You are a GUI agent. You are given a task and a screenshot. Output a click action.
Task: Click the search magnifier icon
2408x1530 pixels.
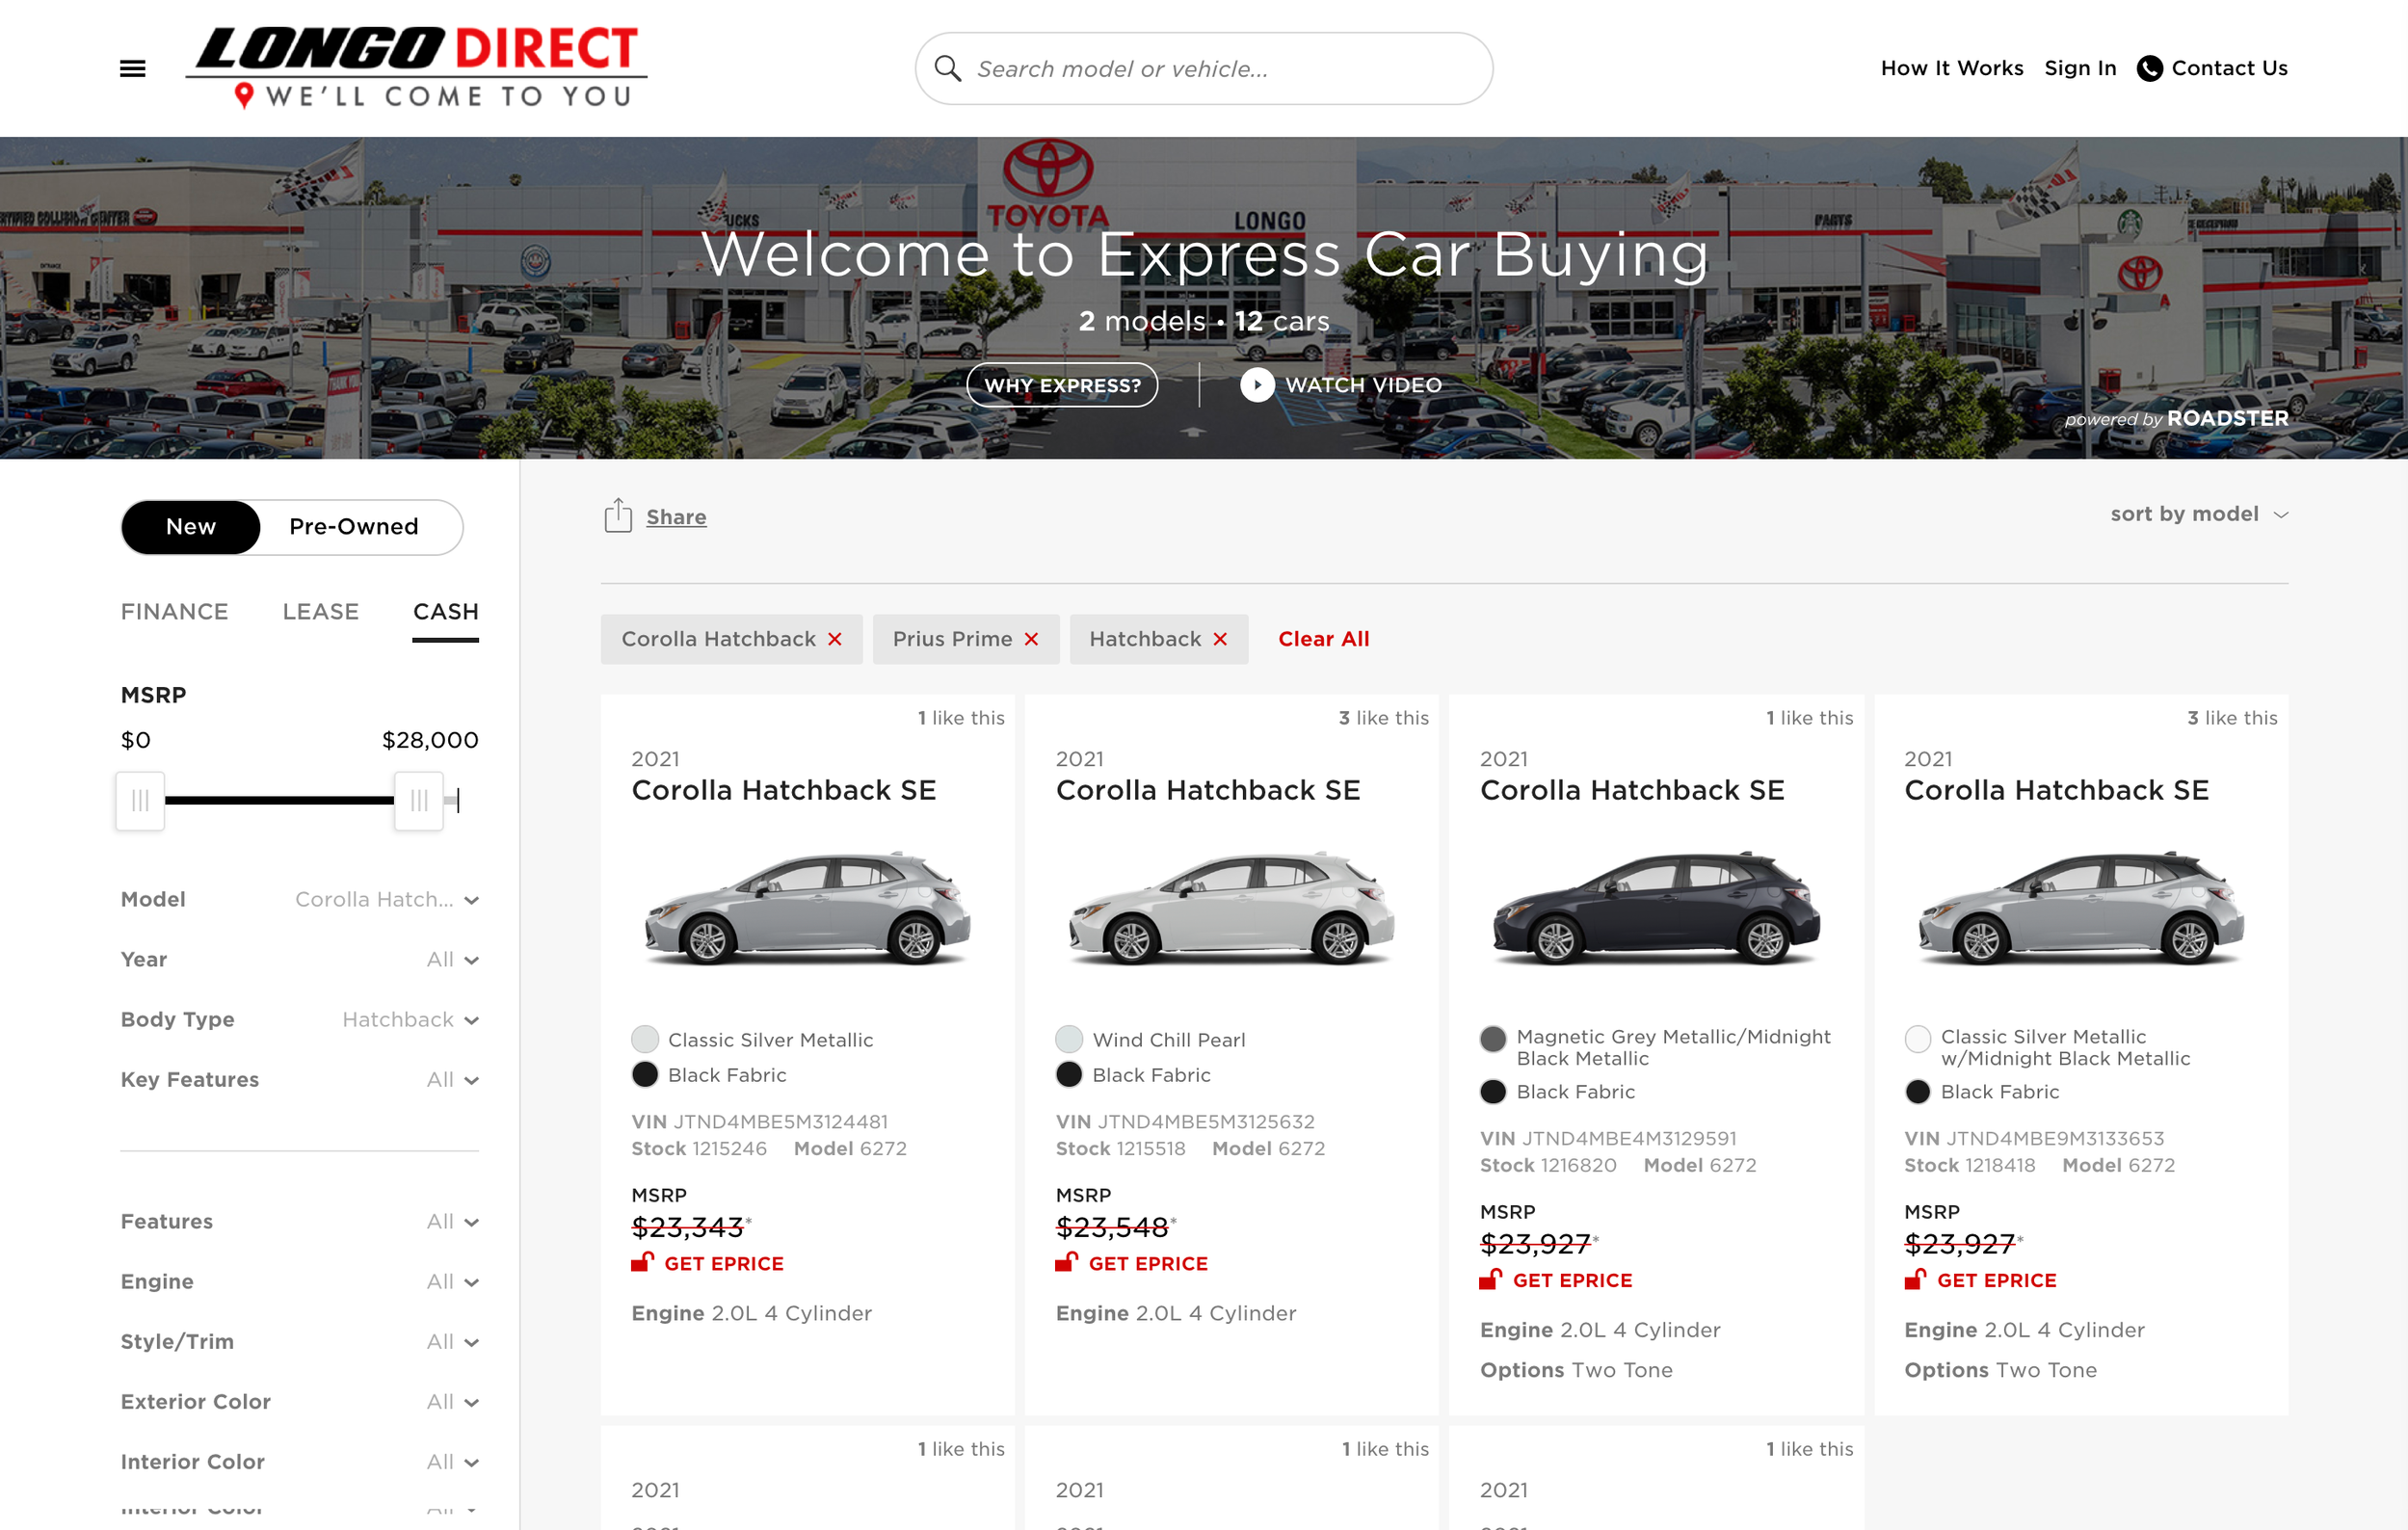coord(947,68)
